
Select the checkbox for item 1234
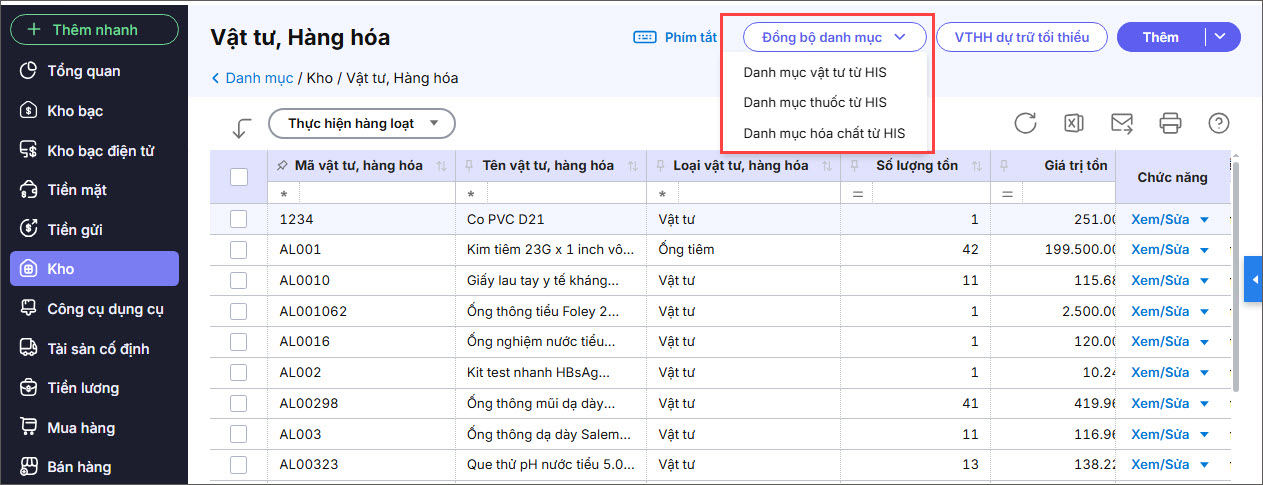[x=238, y=219]
